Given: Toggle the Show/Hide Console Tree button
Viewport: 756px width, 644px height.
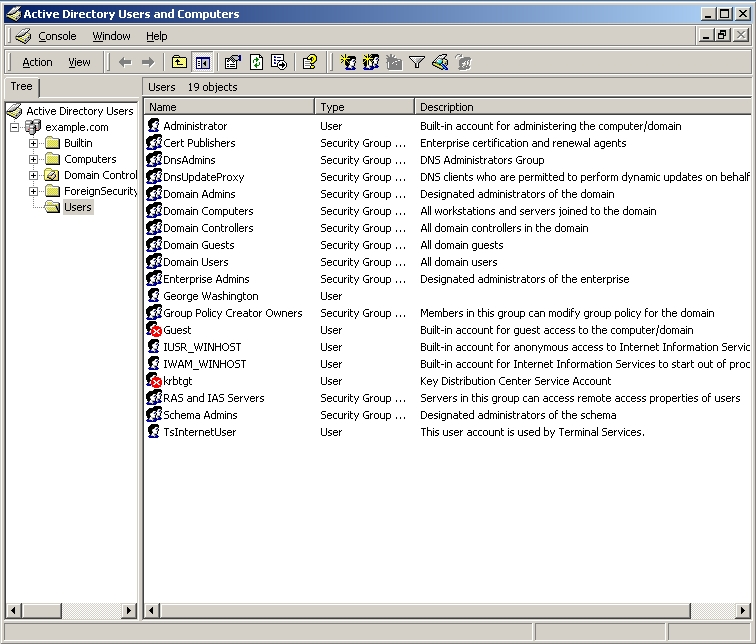Looking at the screenshot, I should 203,62.
